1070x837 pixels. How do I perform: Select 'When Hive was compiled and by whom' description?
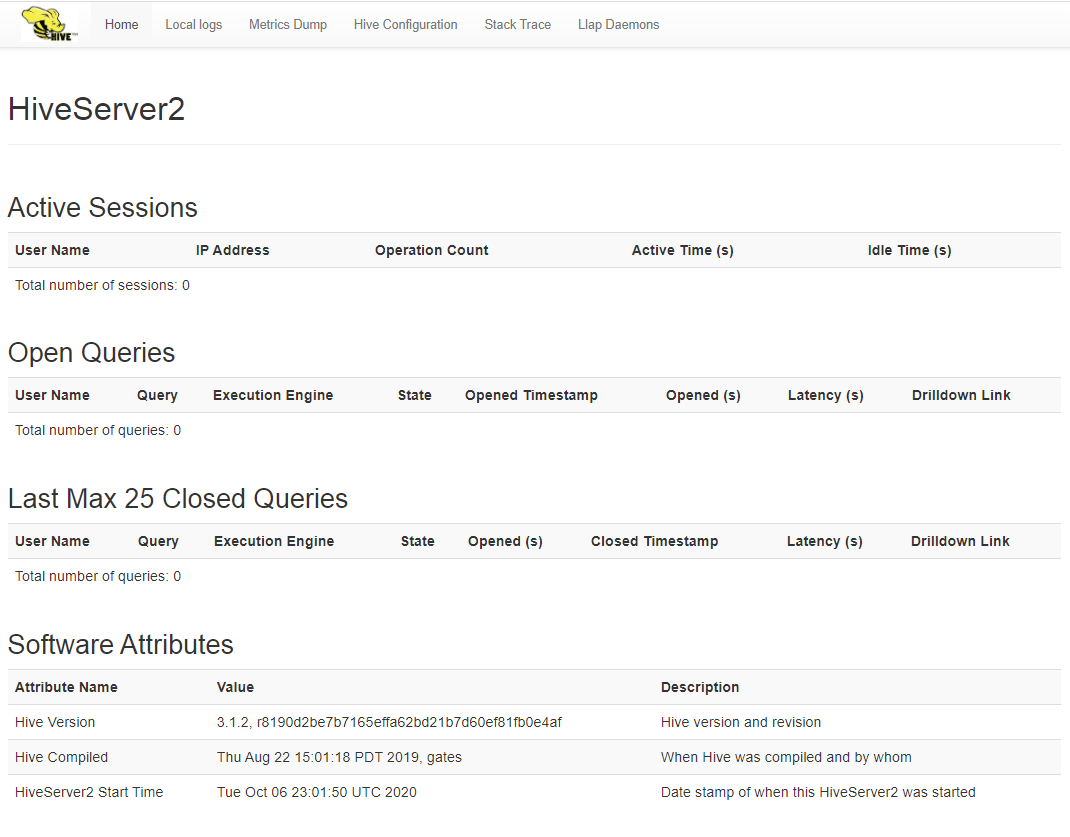pos(786,757)
